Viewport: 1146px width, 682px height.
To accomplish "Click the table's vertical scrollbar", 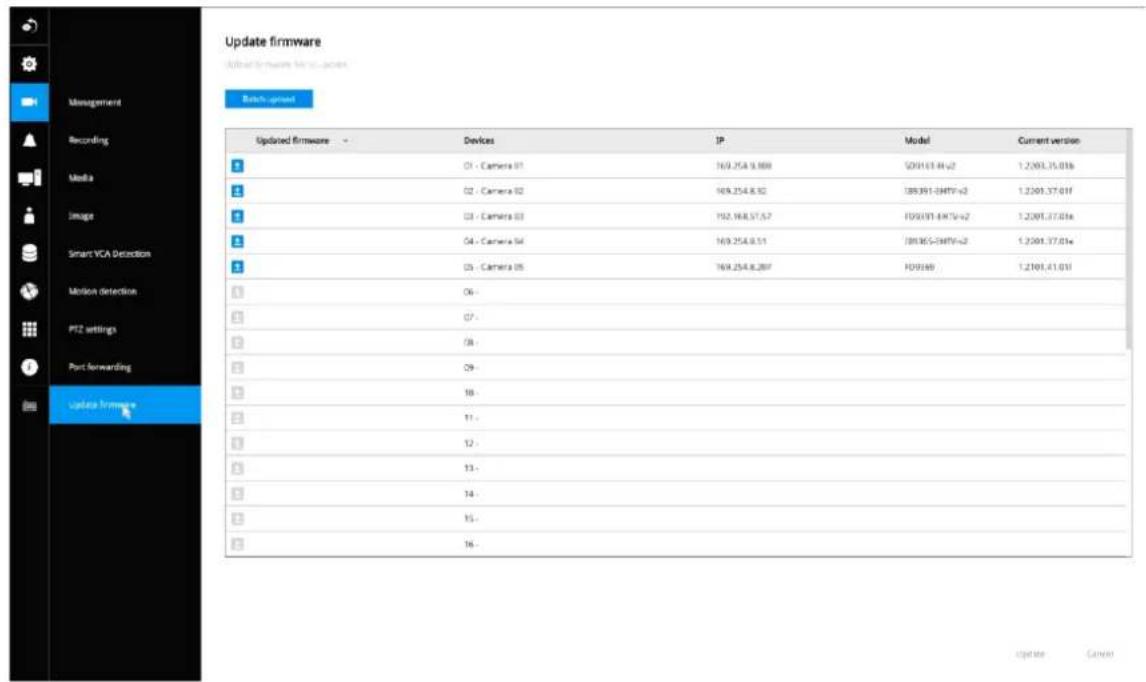I will point(1129,241).
